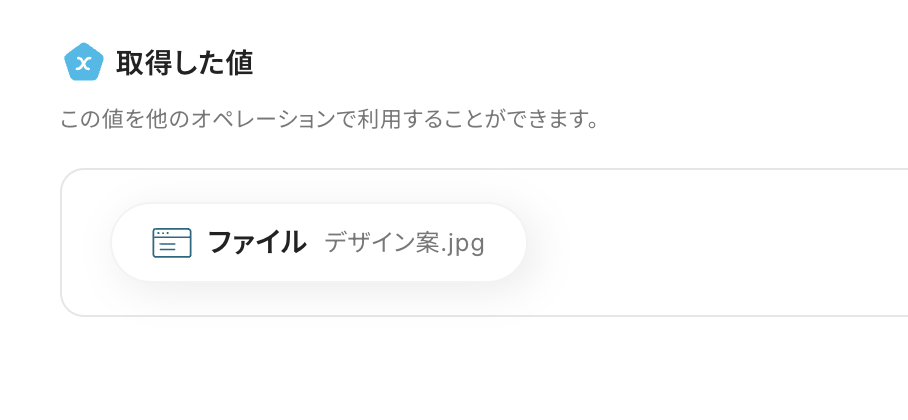Click the デザイン案.jpg file name

tap(404, 243)
